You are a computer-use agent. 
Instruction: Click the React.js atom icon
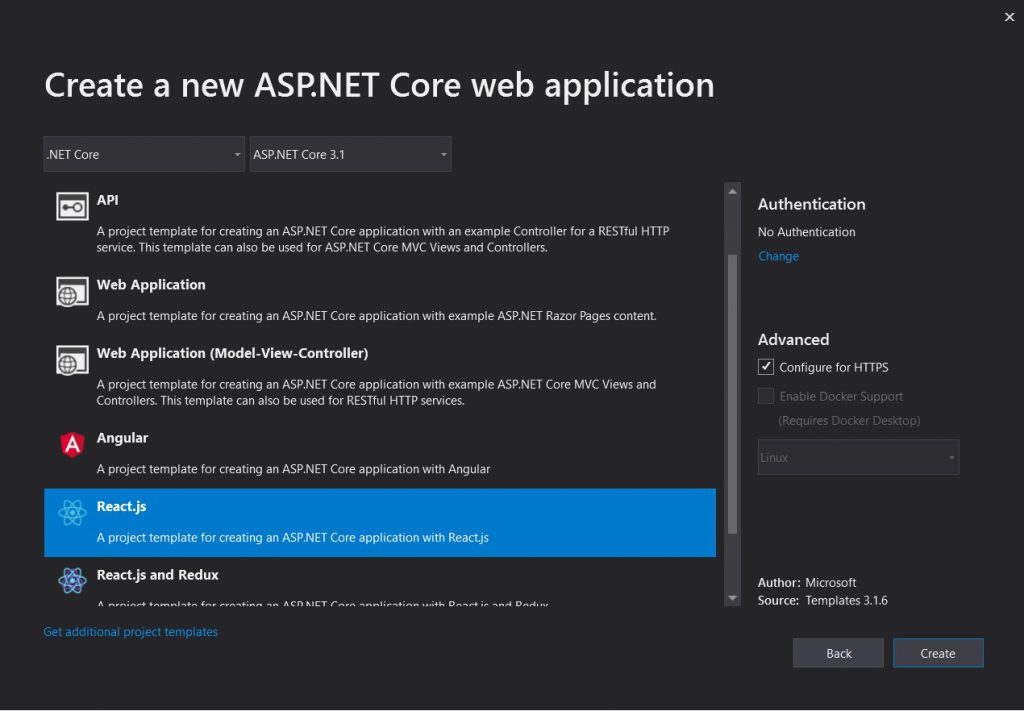pos(71,513)
